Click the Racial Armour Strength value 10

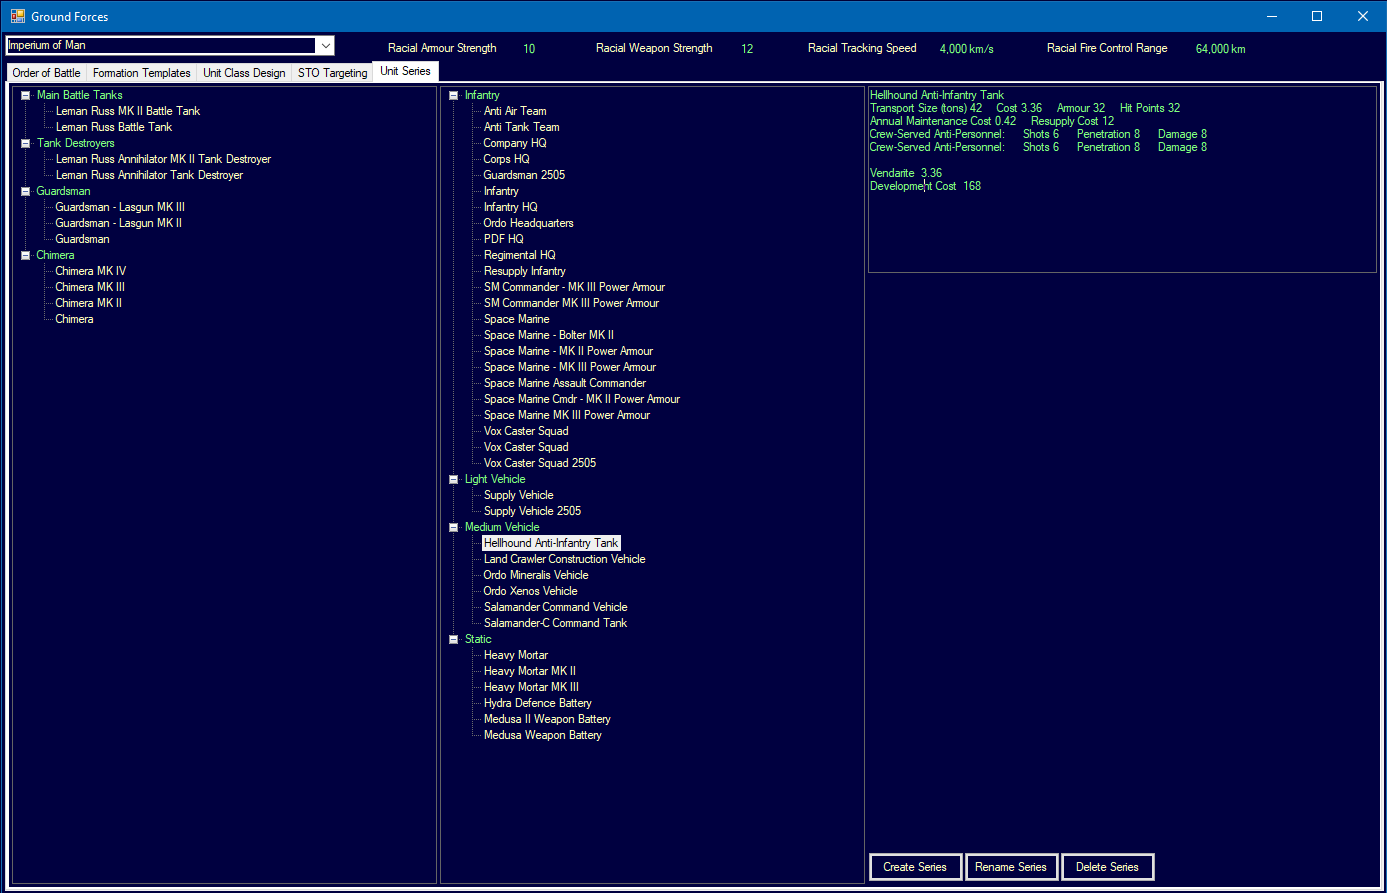pyautogui.click(x=529, y=48)
